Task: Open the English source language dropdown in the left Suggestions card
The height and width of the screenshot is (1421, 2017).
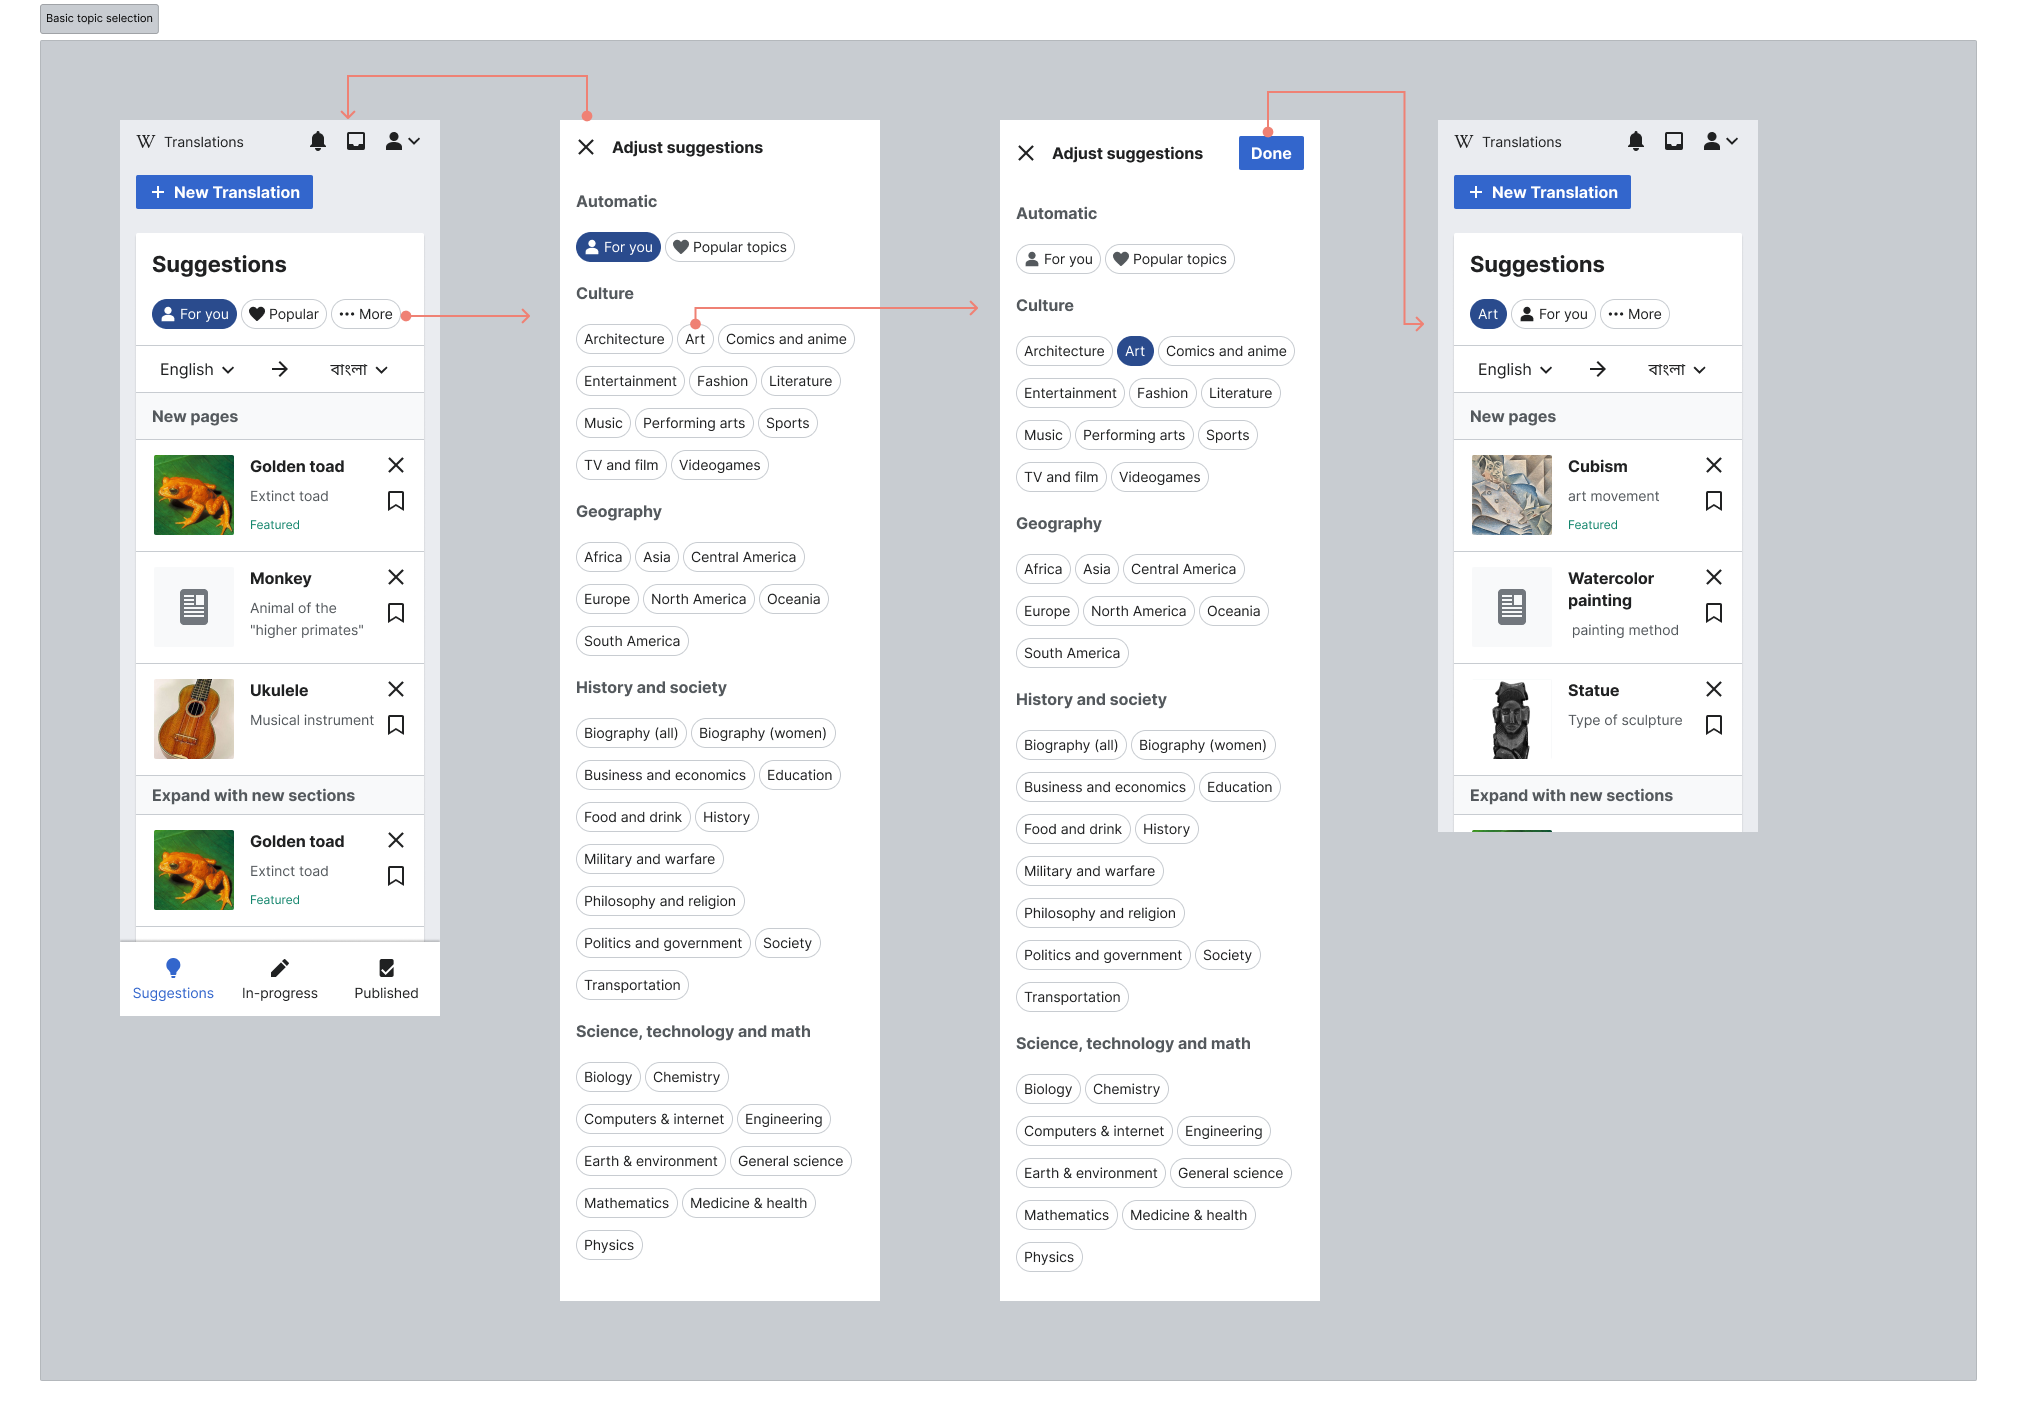Action: coord(197,369)
